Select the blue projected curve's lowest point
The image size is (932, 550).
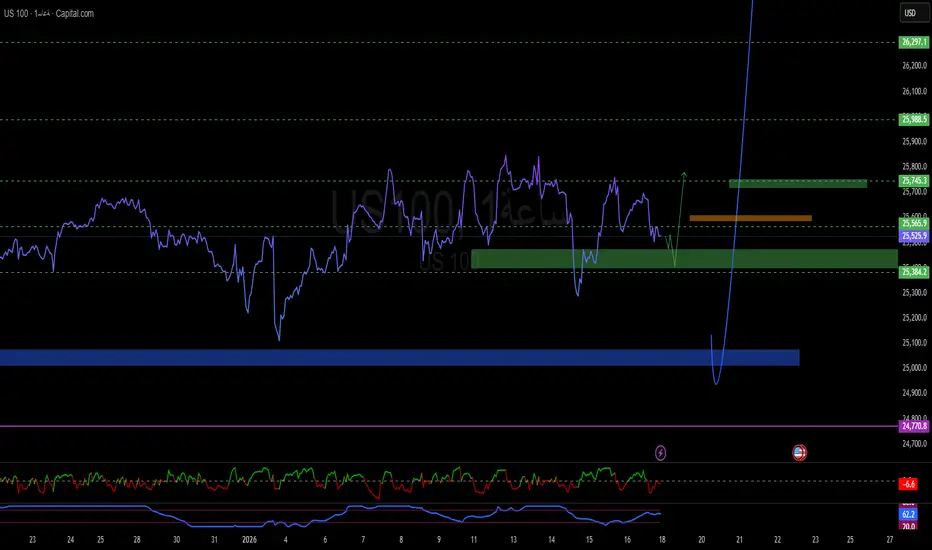tap(716, 383)
